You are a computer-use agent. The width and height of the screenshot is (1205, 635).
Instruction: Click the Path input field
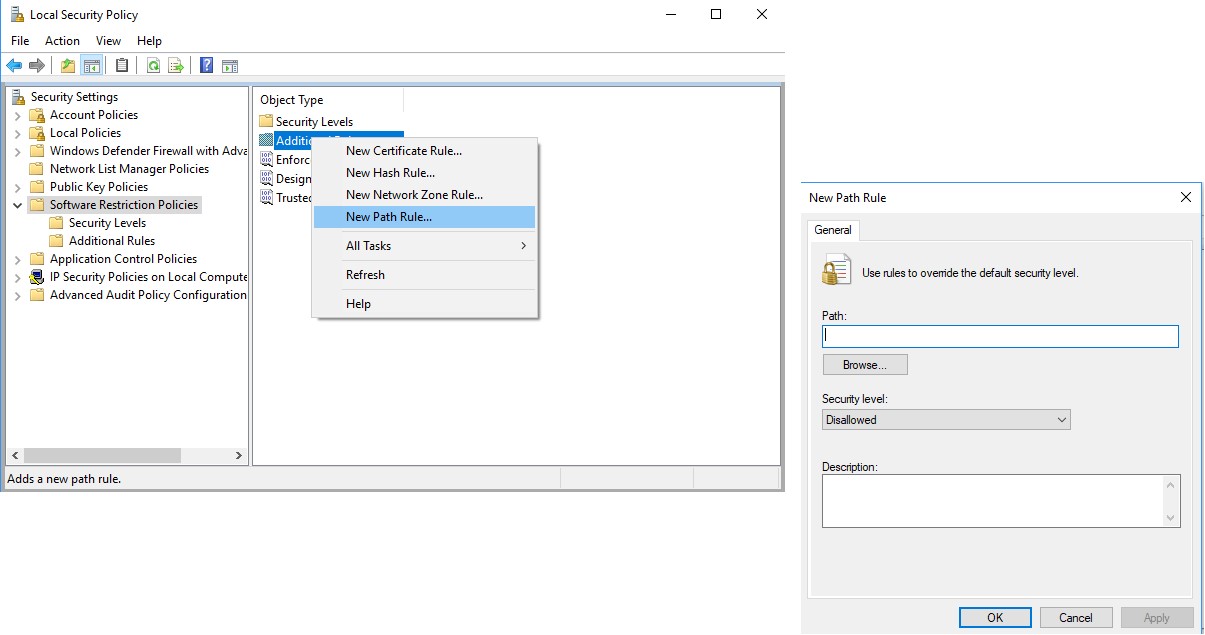click(x=1000, y=337)
